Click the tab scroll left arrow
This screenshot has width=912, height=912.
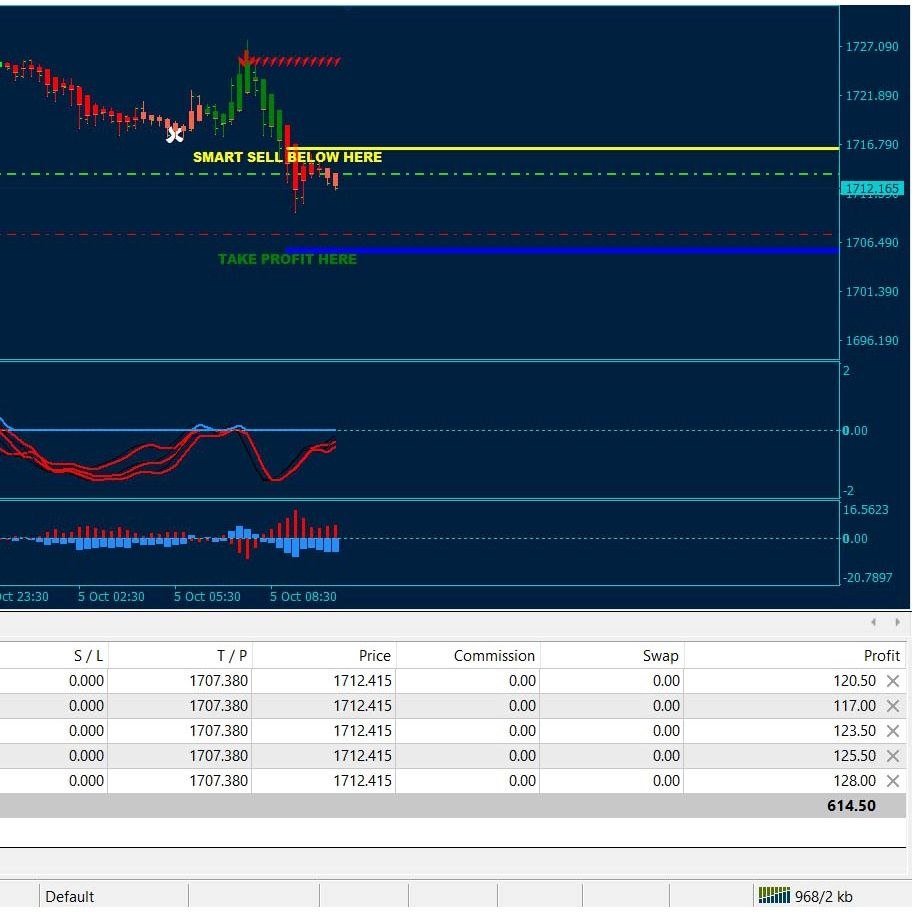coord(873,622)
